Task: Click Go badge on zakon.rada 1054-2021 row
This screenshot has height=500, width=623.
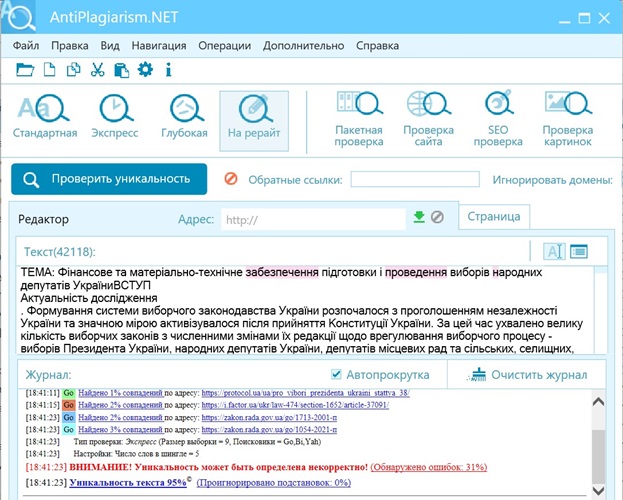Action: [68, 430]
